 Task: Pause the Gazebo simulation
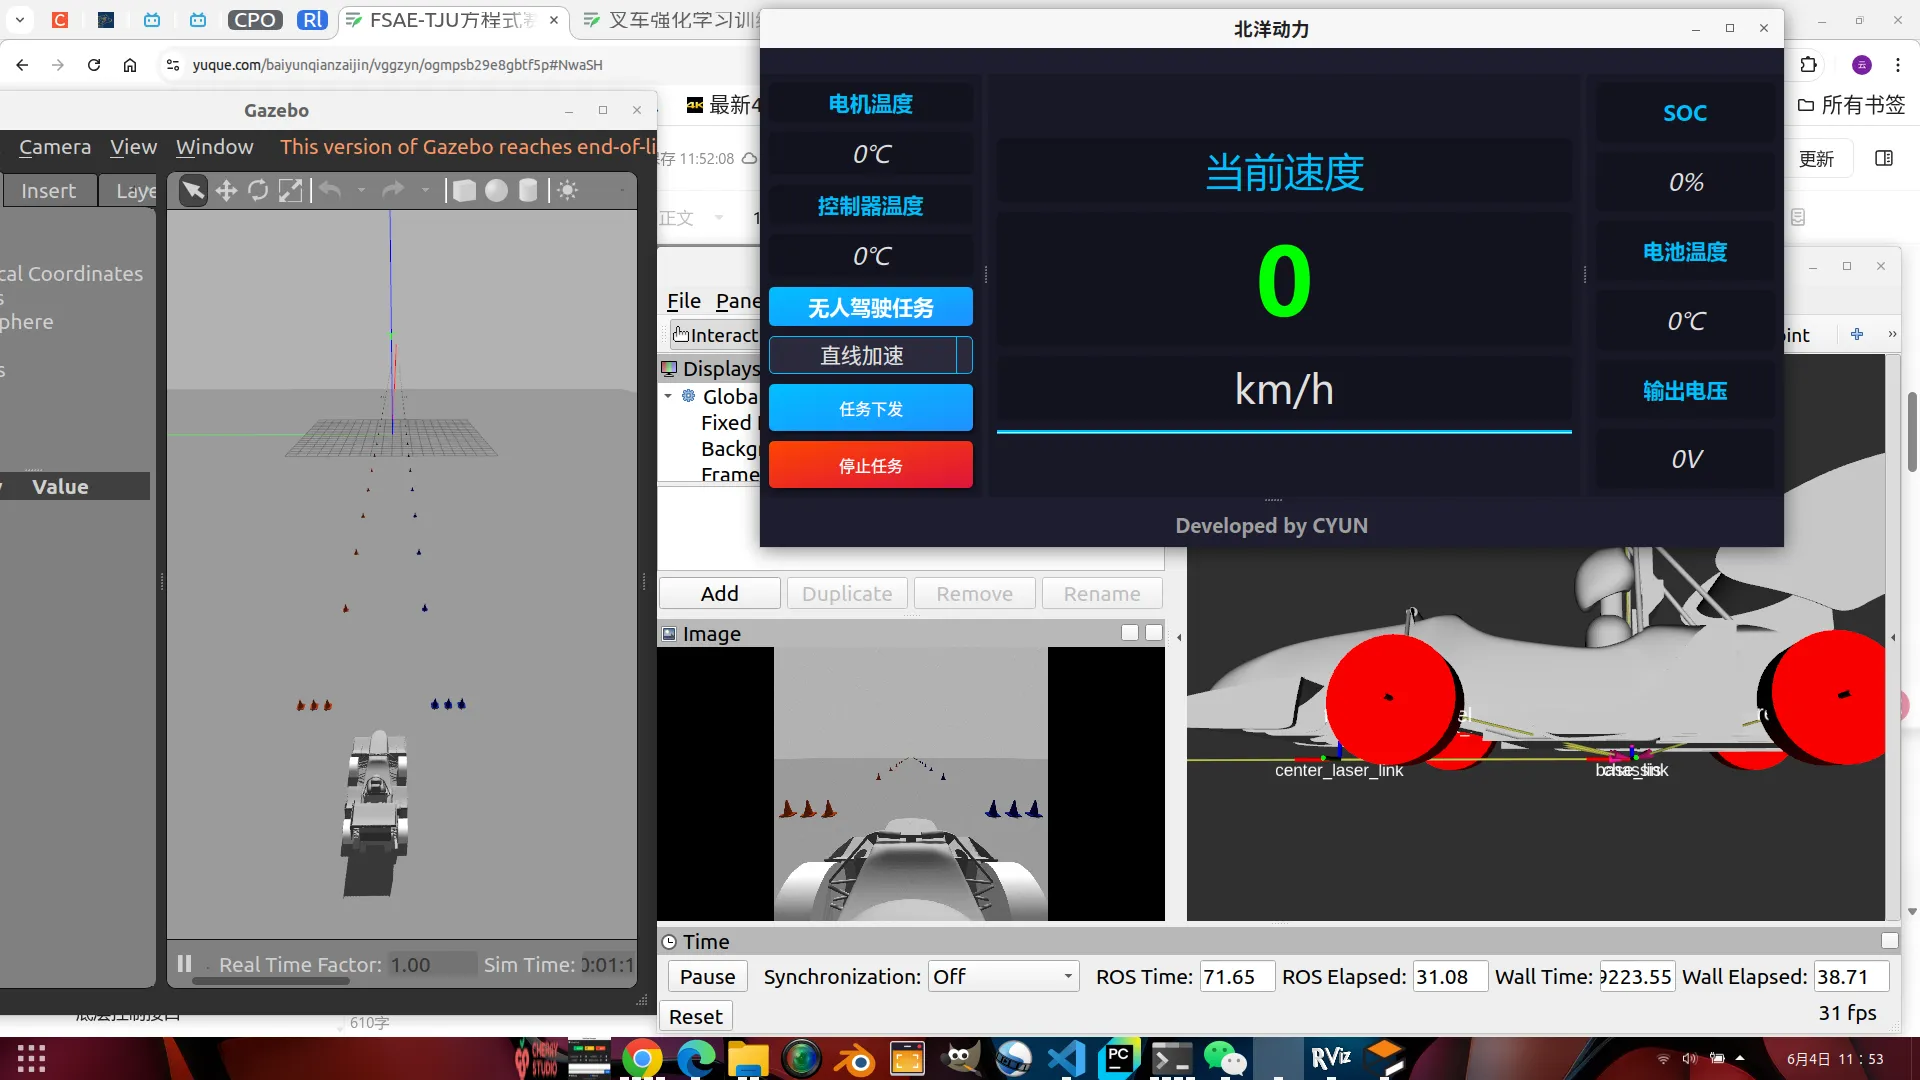pyautogui.click(x=184, y=964)
